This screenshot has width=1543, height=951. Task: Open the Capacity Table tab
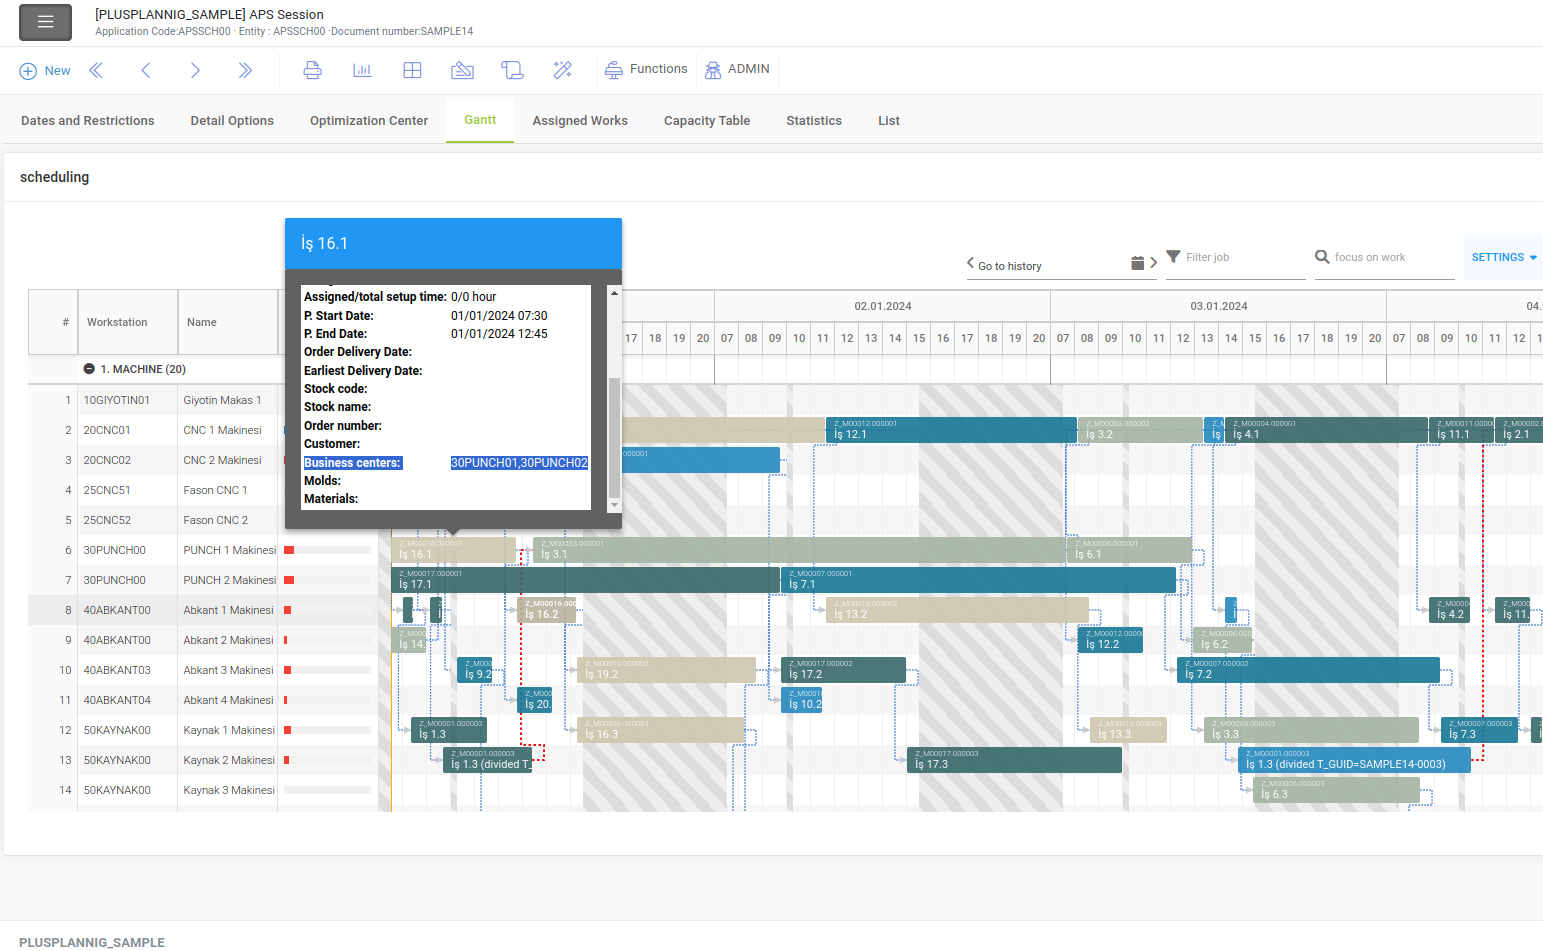click(x=706, y=121)
